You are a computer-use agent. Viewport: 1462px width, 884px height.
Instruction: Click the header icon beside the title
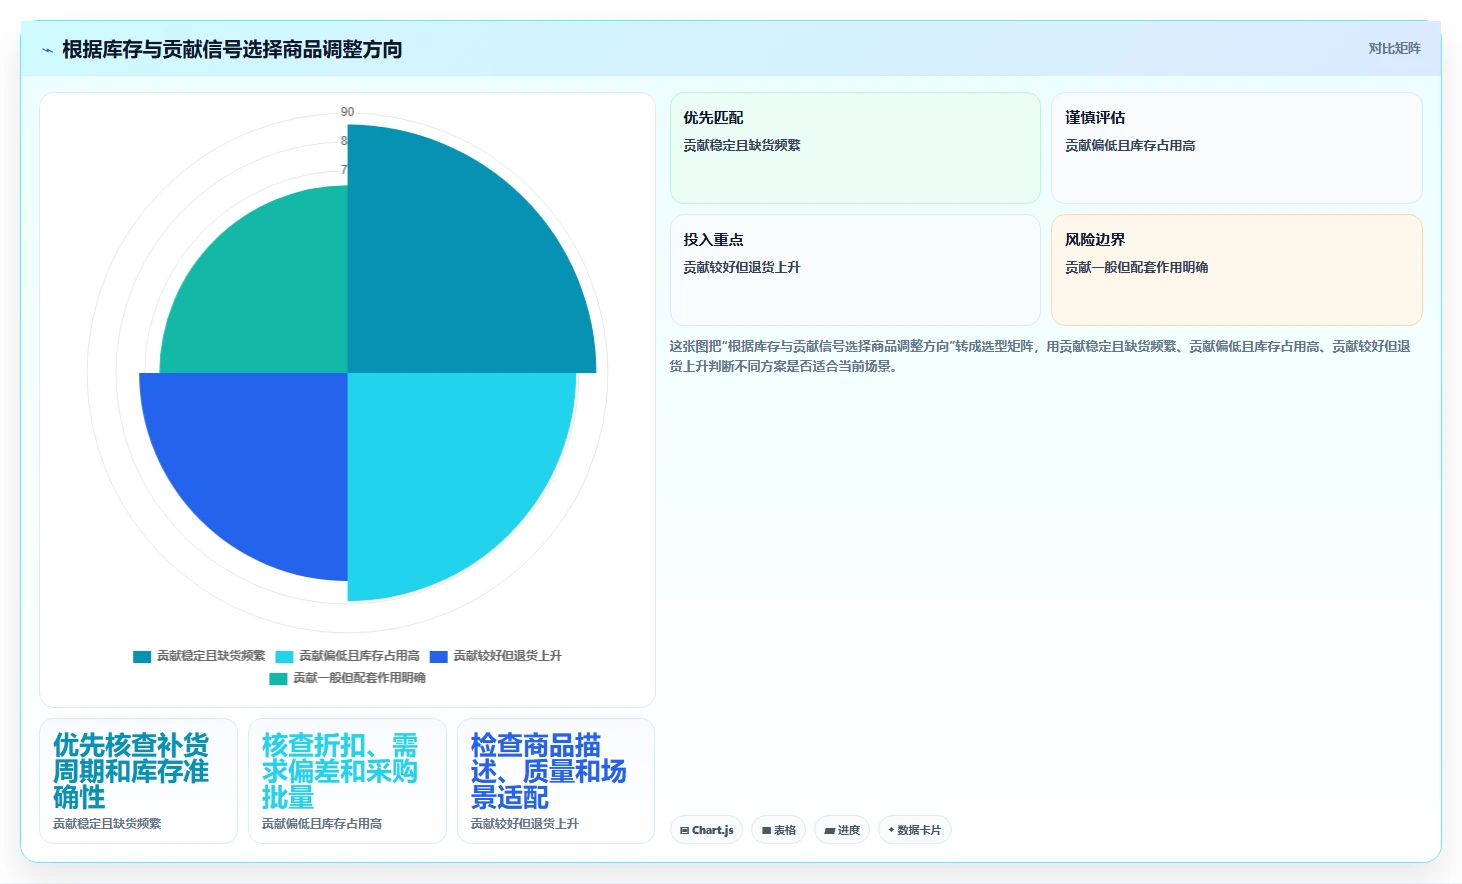[x=47, y=50]
